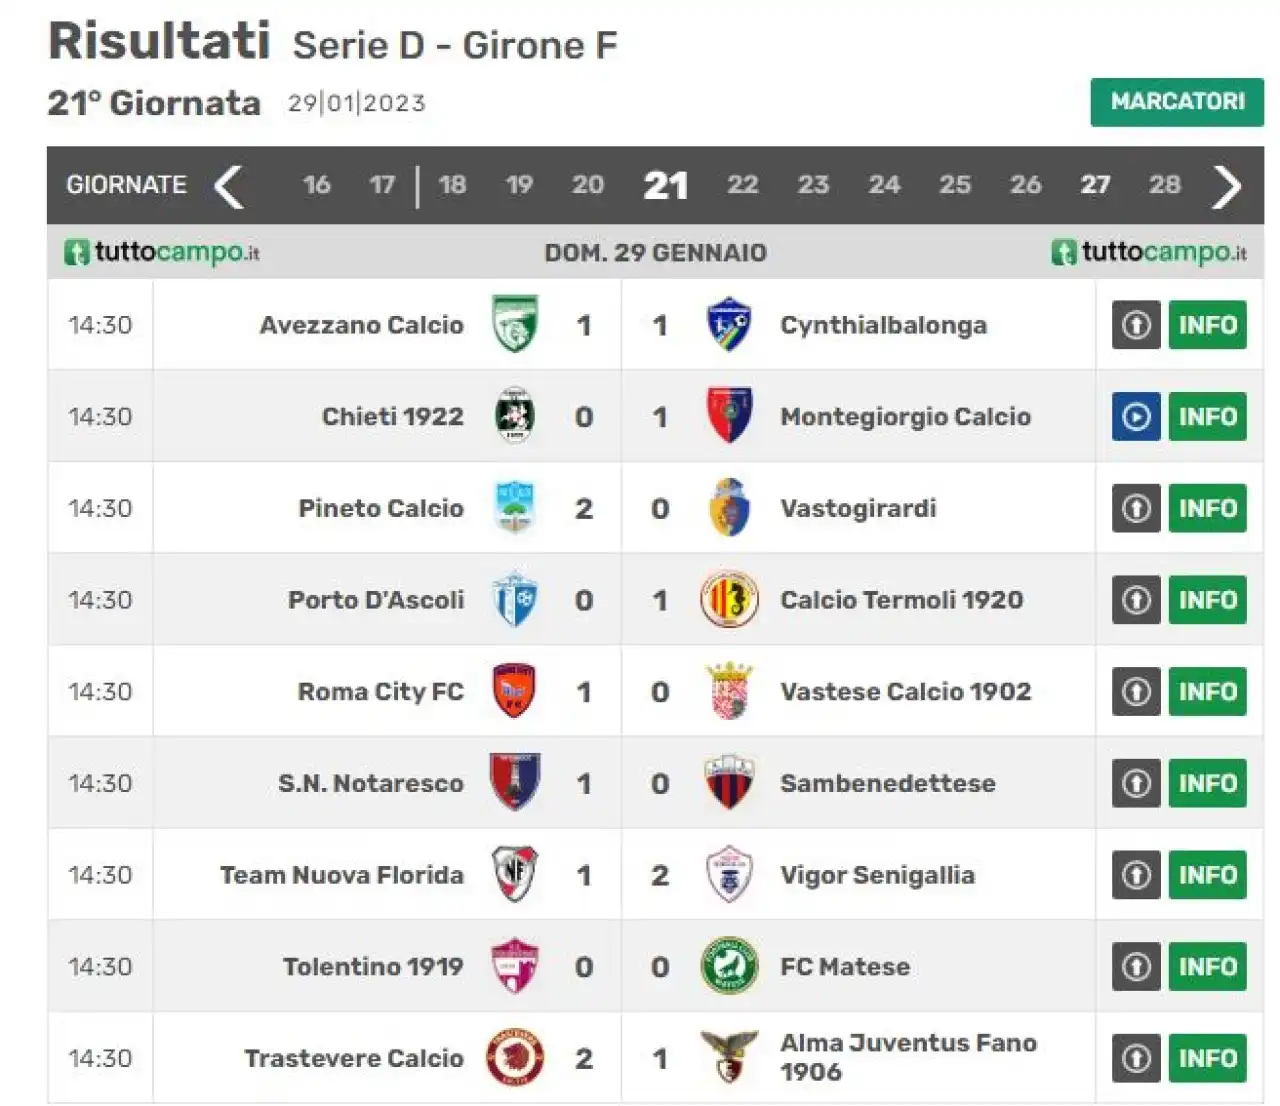Screen dimensions: 1280x1106
Task: Open INFO for Pineto Calcio match
Action: (1208, 508)
